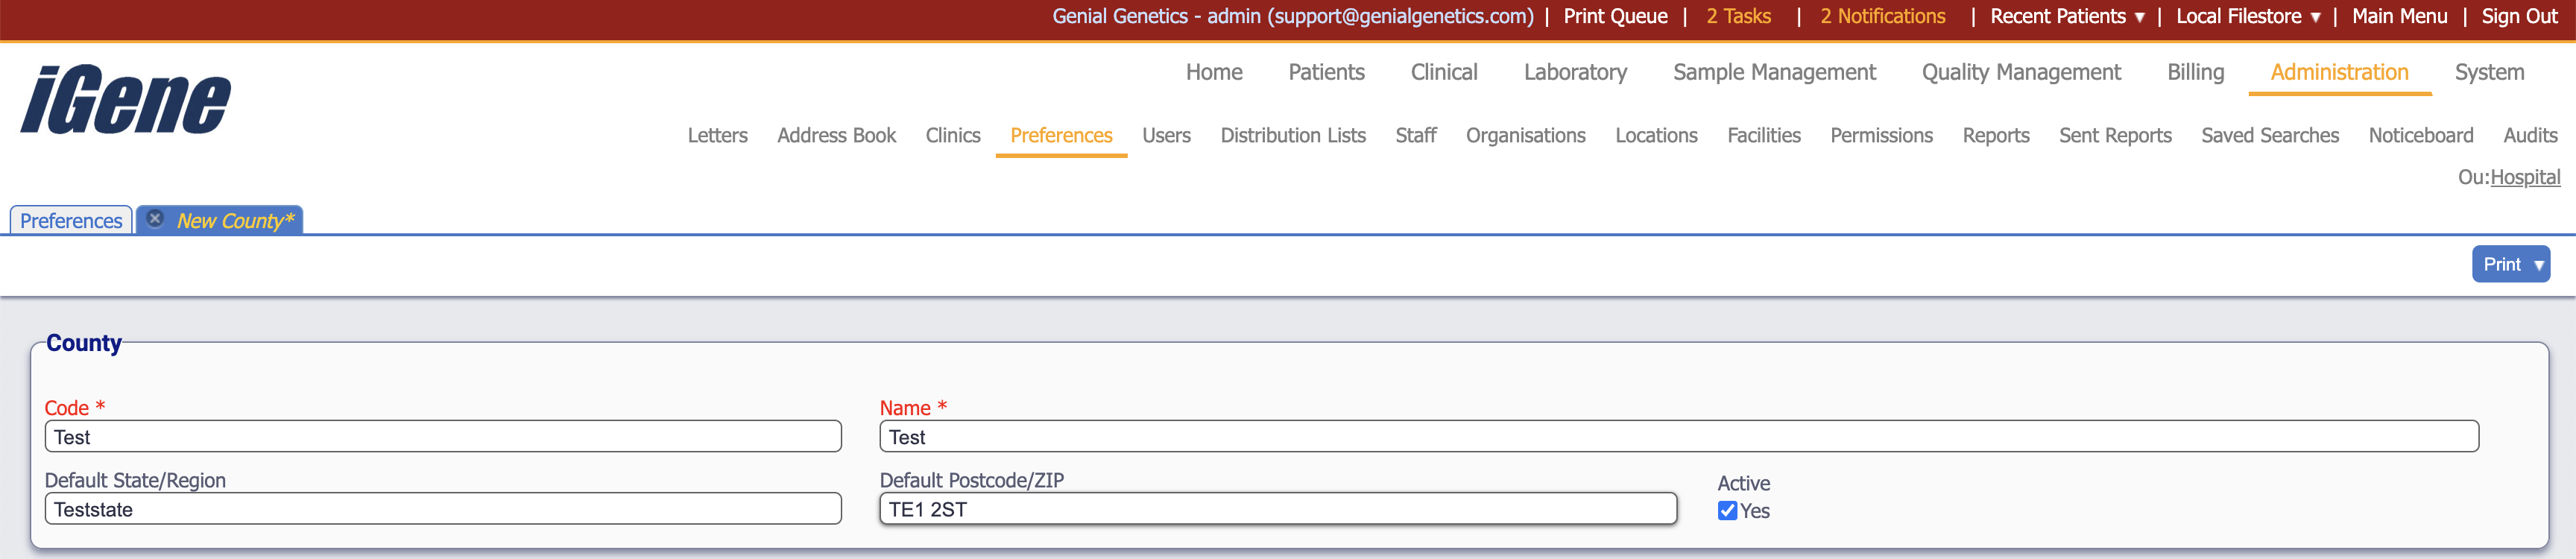View the 2 Notifications link
Image resolution: width=2576 pixels, height=559 pixels.
click(x=1882, y=17)
